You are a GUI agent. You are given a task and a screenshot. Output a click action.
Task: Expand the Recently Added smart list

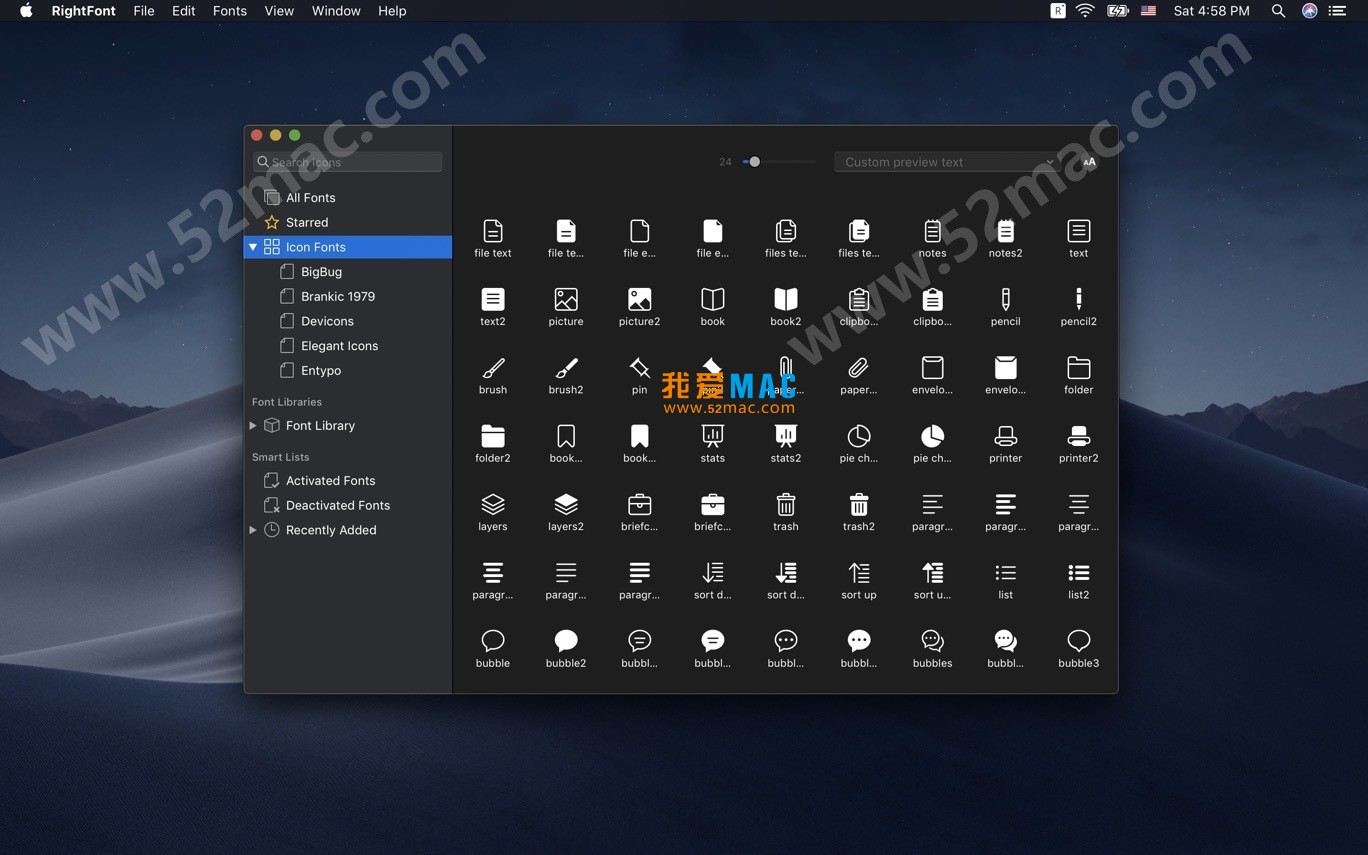tap(253, 530)
